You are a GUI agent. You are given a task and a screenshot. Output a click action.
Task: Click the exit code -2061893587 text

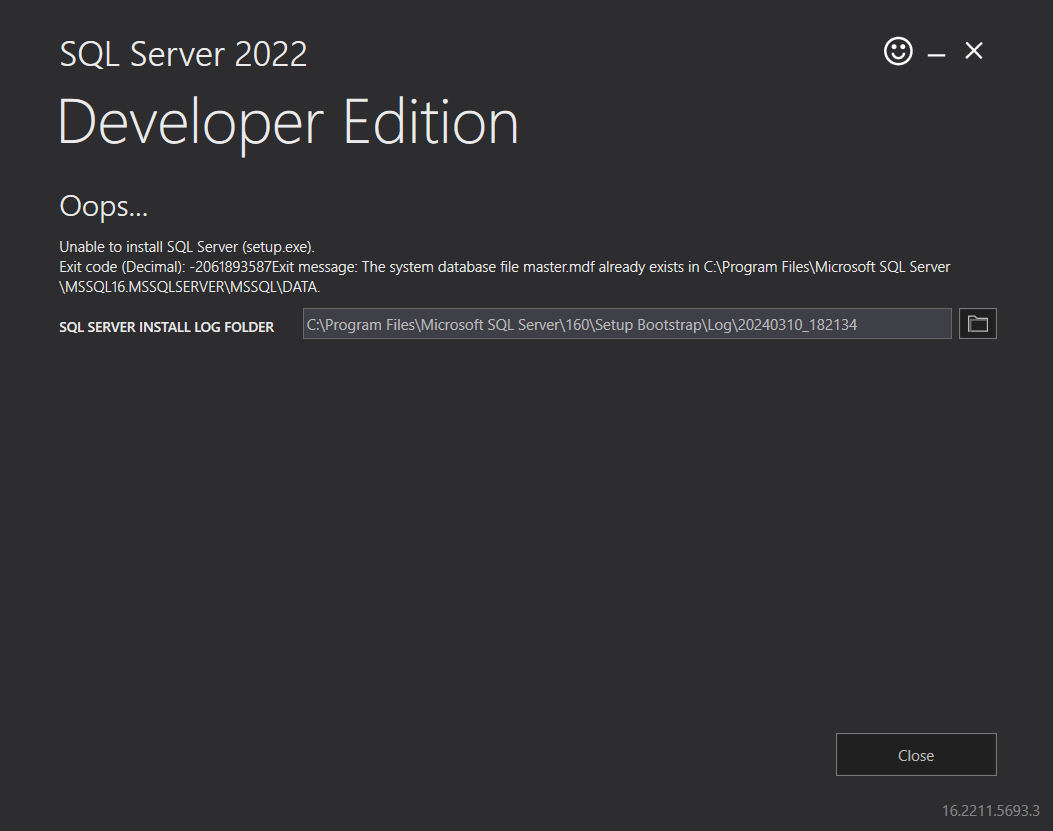tap(214, 266)
